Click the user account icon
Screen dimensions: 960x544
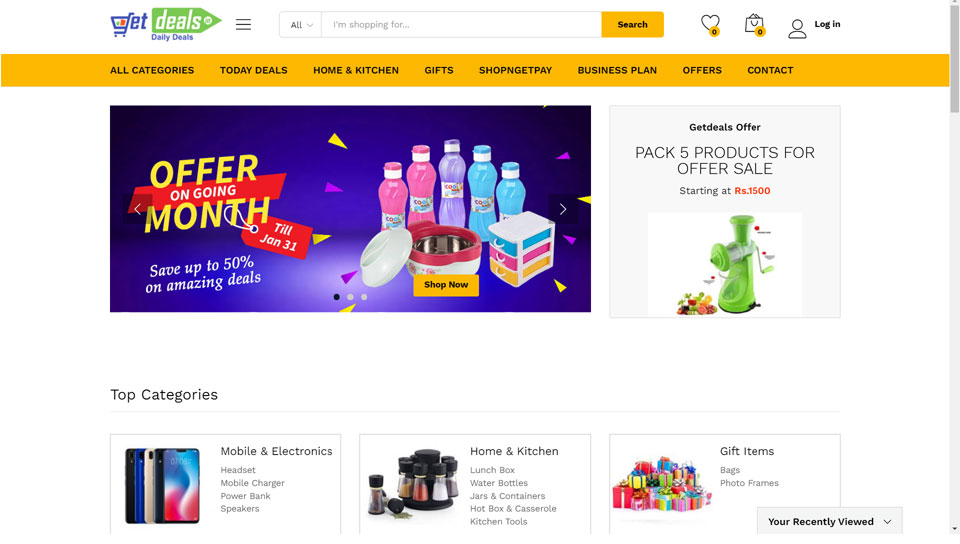(x=797, y=28)
